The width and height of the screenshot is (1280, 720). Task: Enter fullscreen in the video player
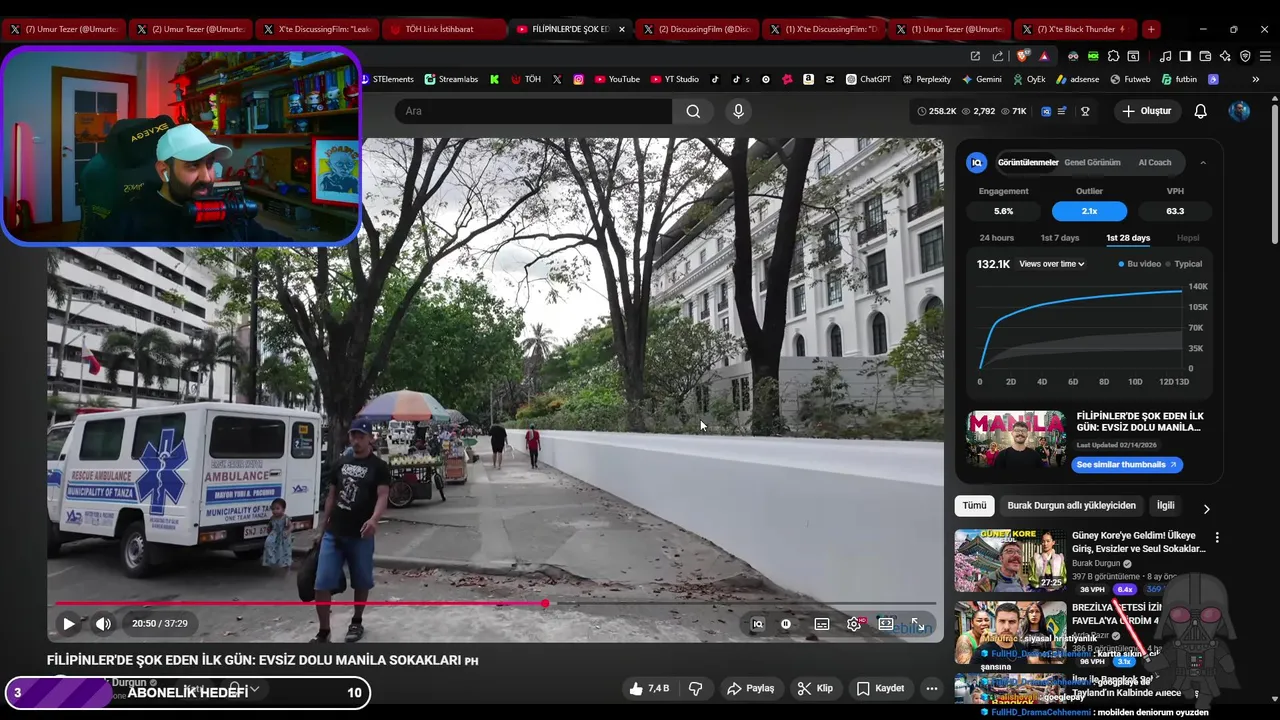[x=916, y=624]
